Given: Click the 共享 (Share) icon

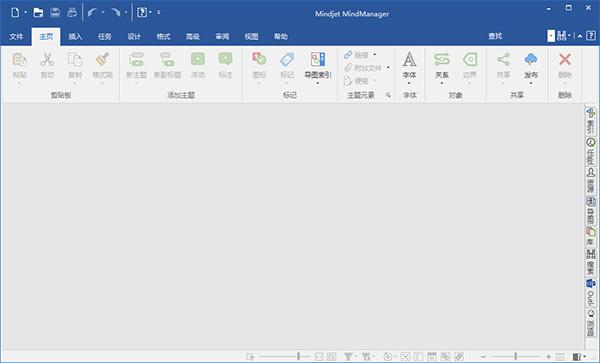Looking at the screenshot, I should point(503,59).
